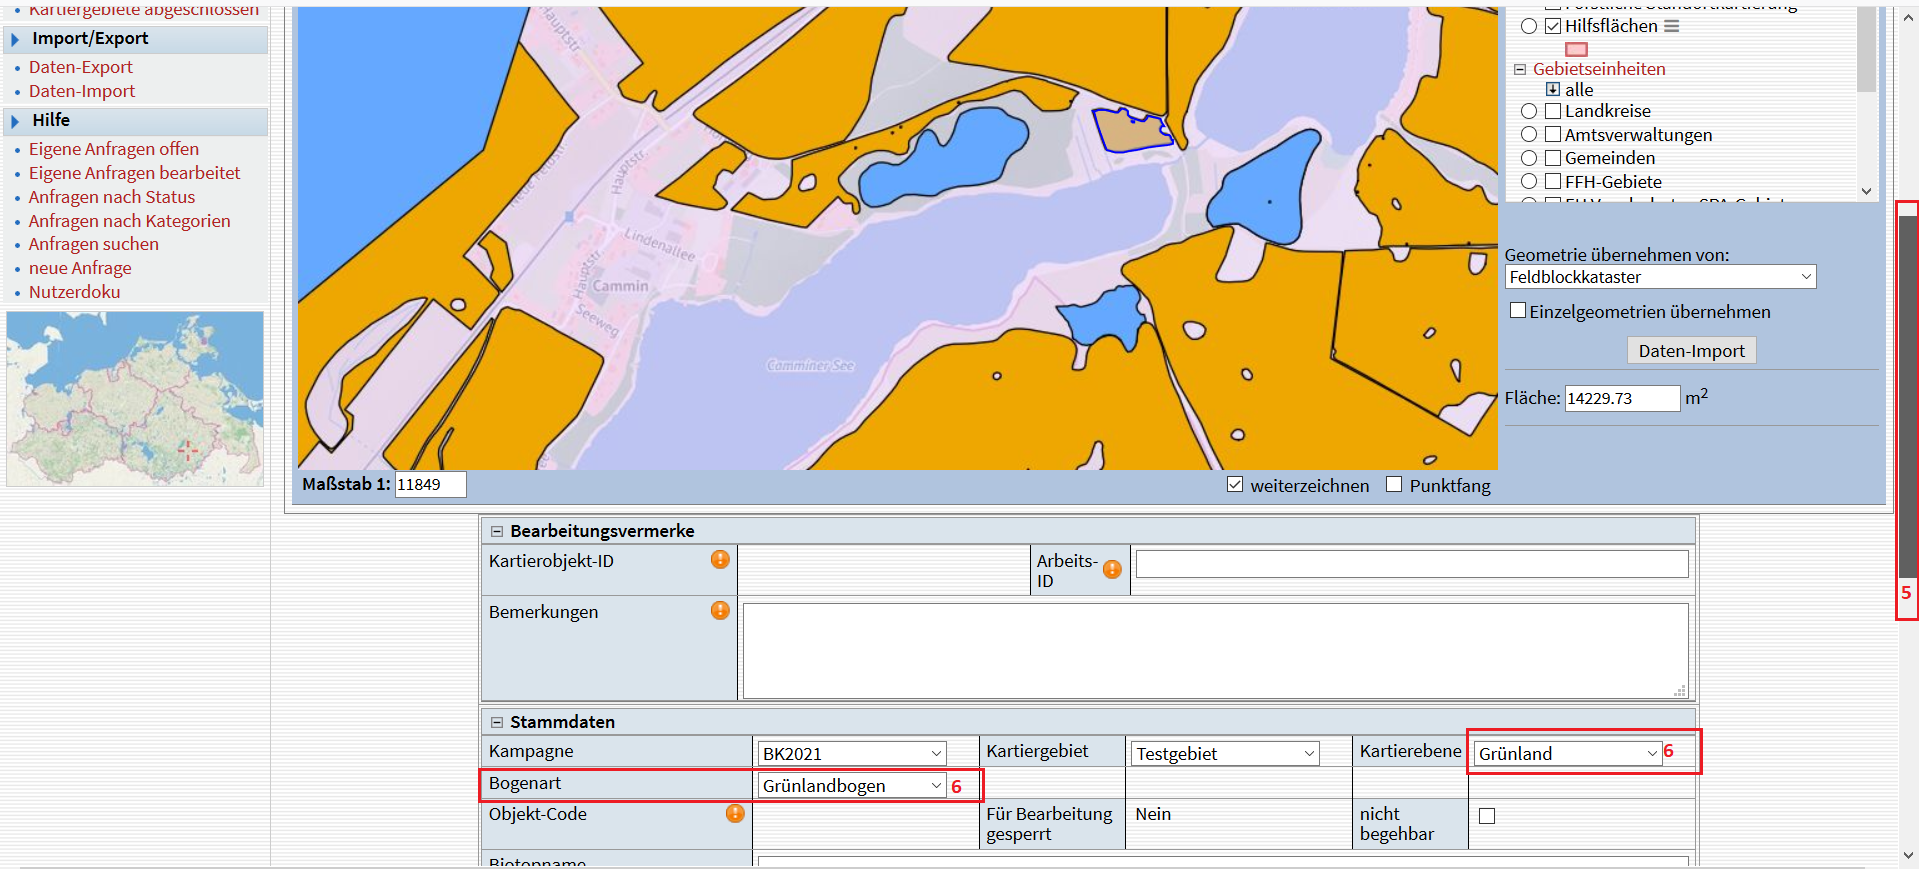Click the arrow icon beside Import/Export
This screenshot has height=869, width=1919.
coord(15,39)
